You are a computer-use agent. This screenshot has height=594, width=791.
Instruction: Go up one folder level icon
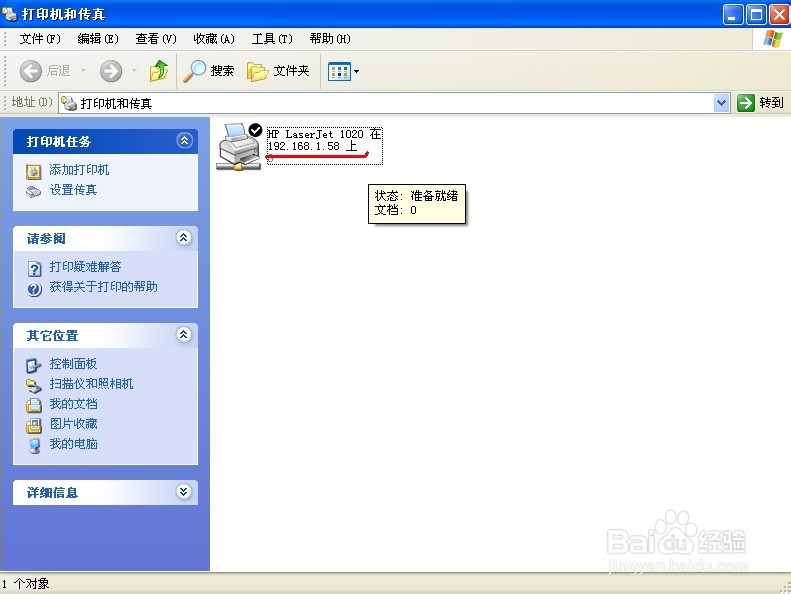(x=158, y=71)
